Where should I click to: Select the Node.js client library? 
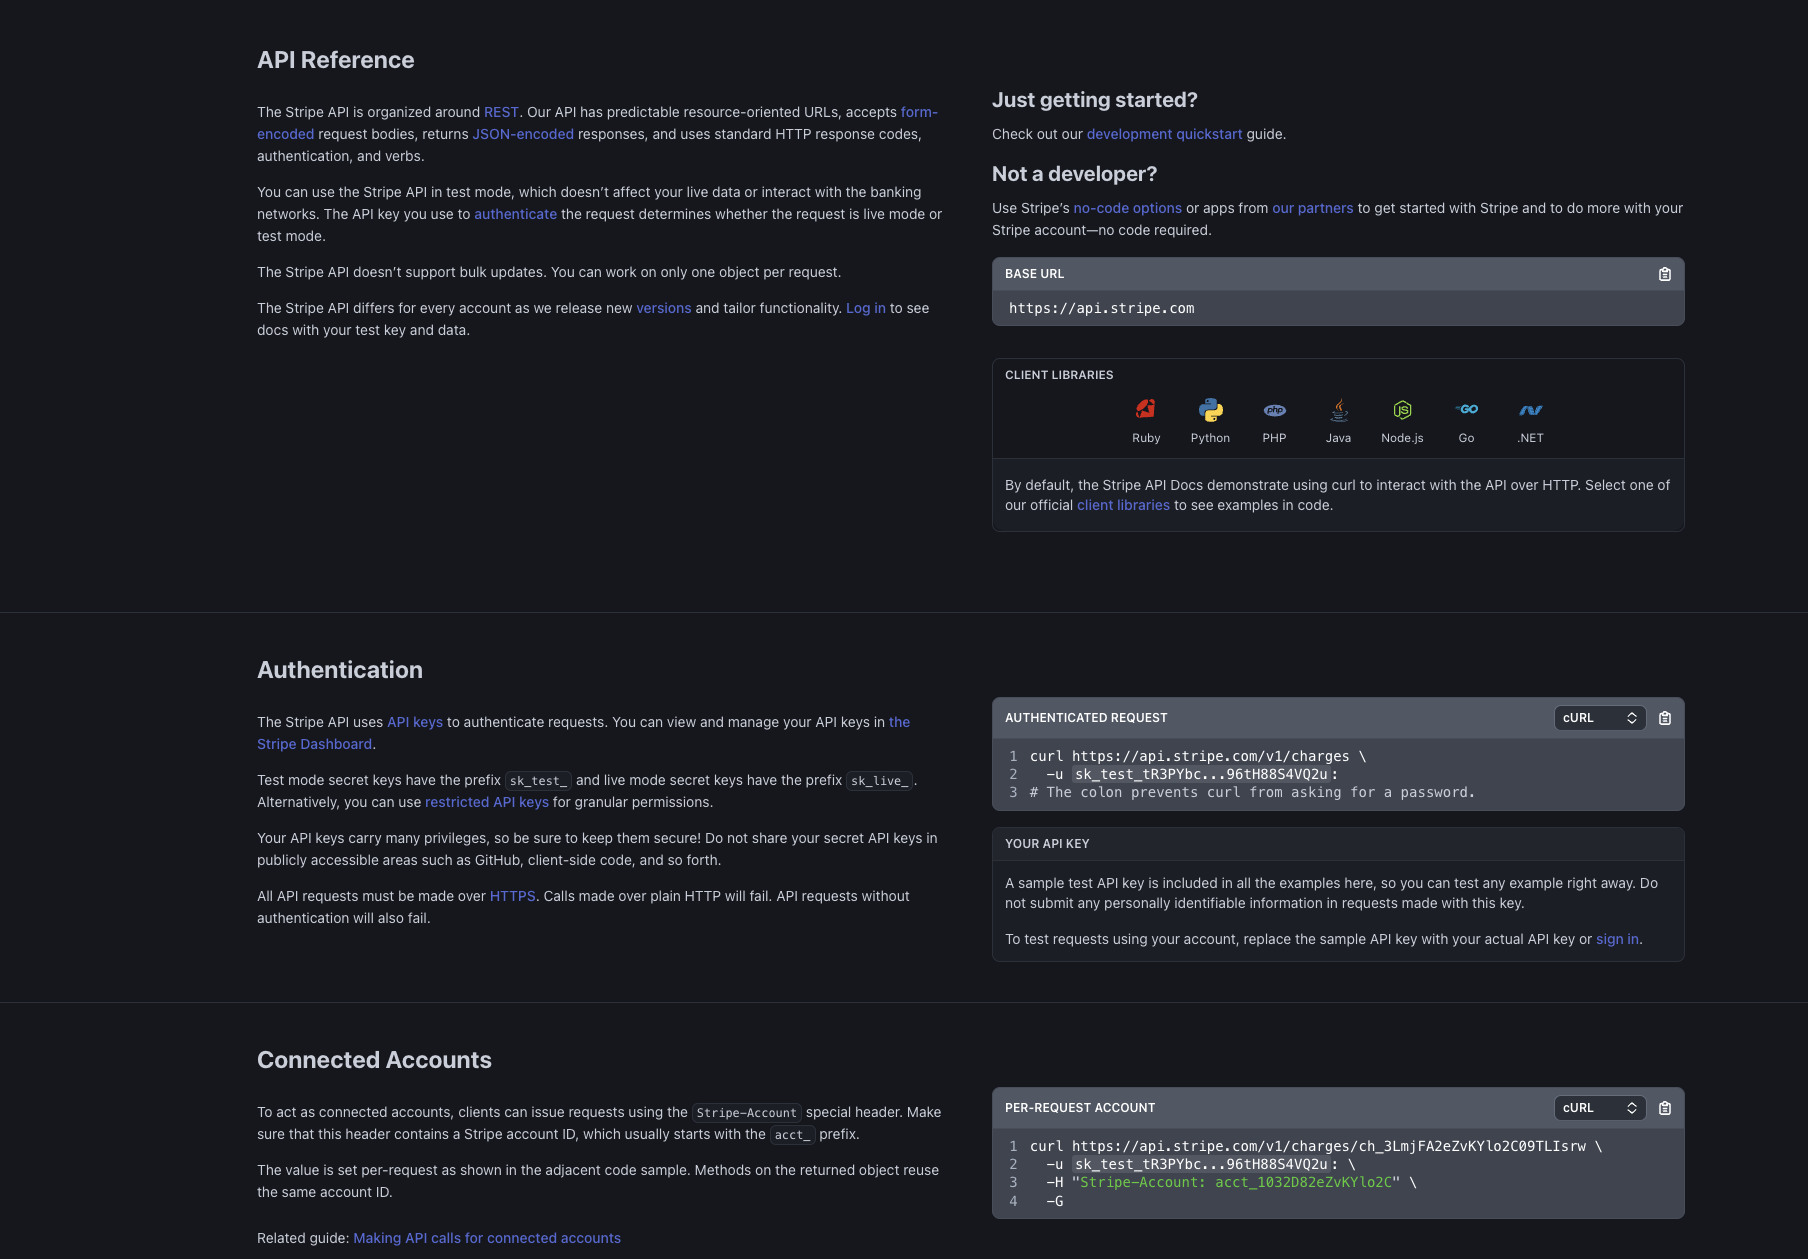[x=1402, y=418]
